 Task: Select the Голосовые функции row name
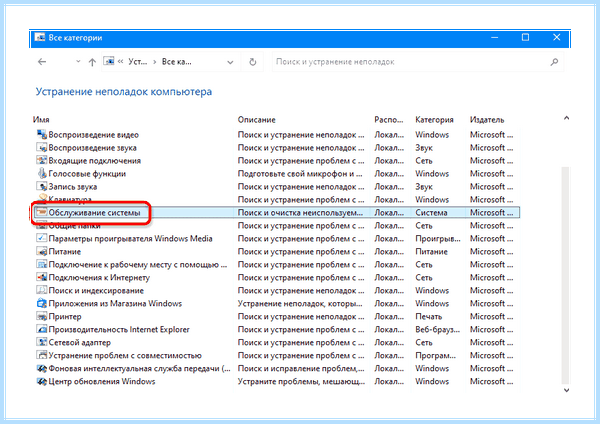point(87,174)
